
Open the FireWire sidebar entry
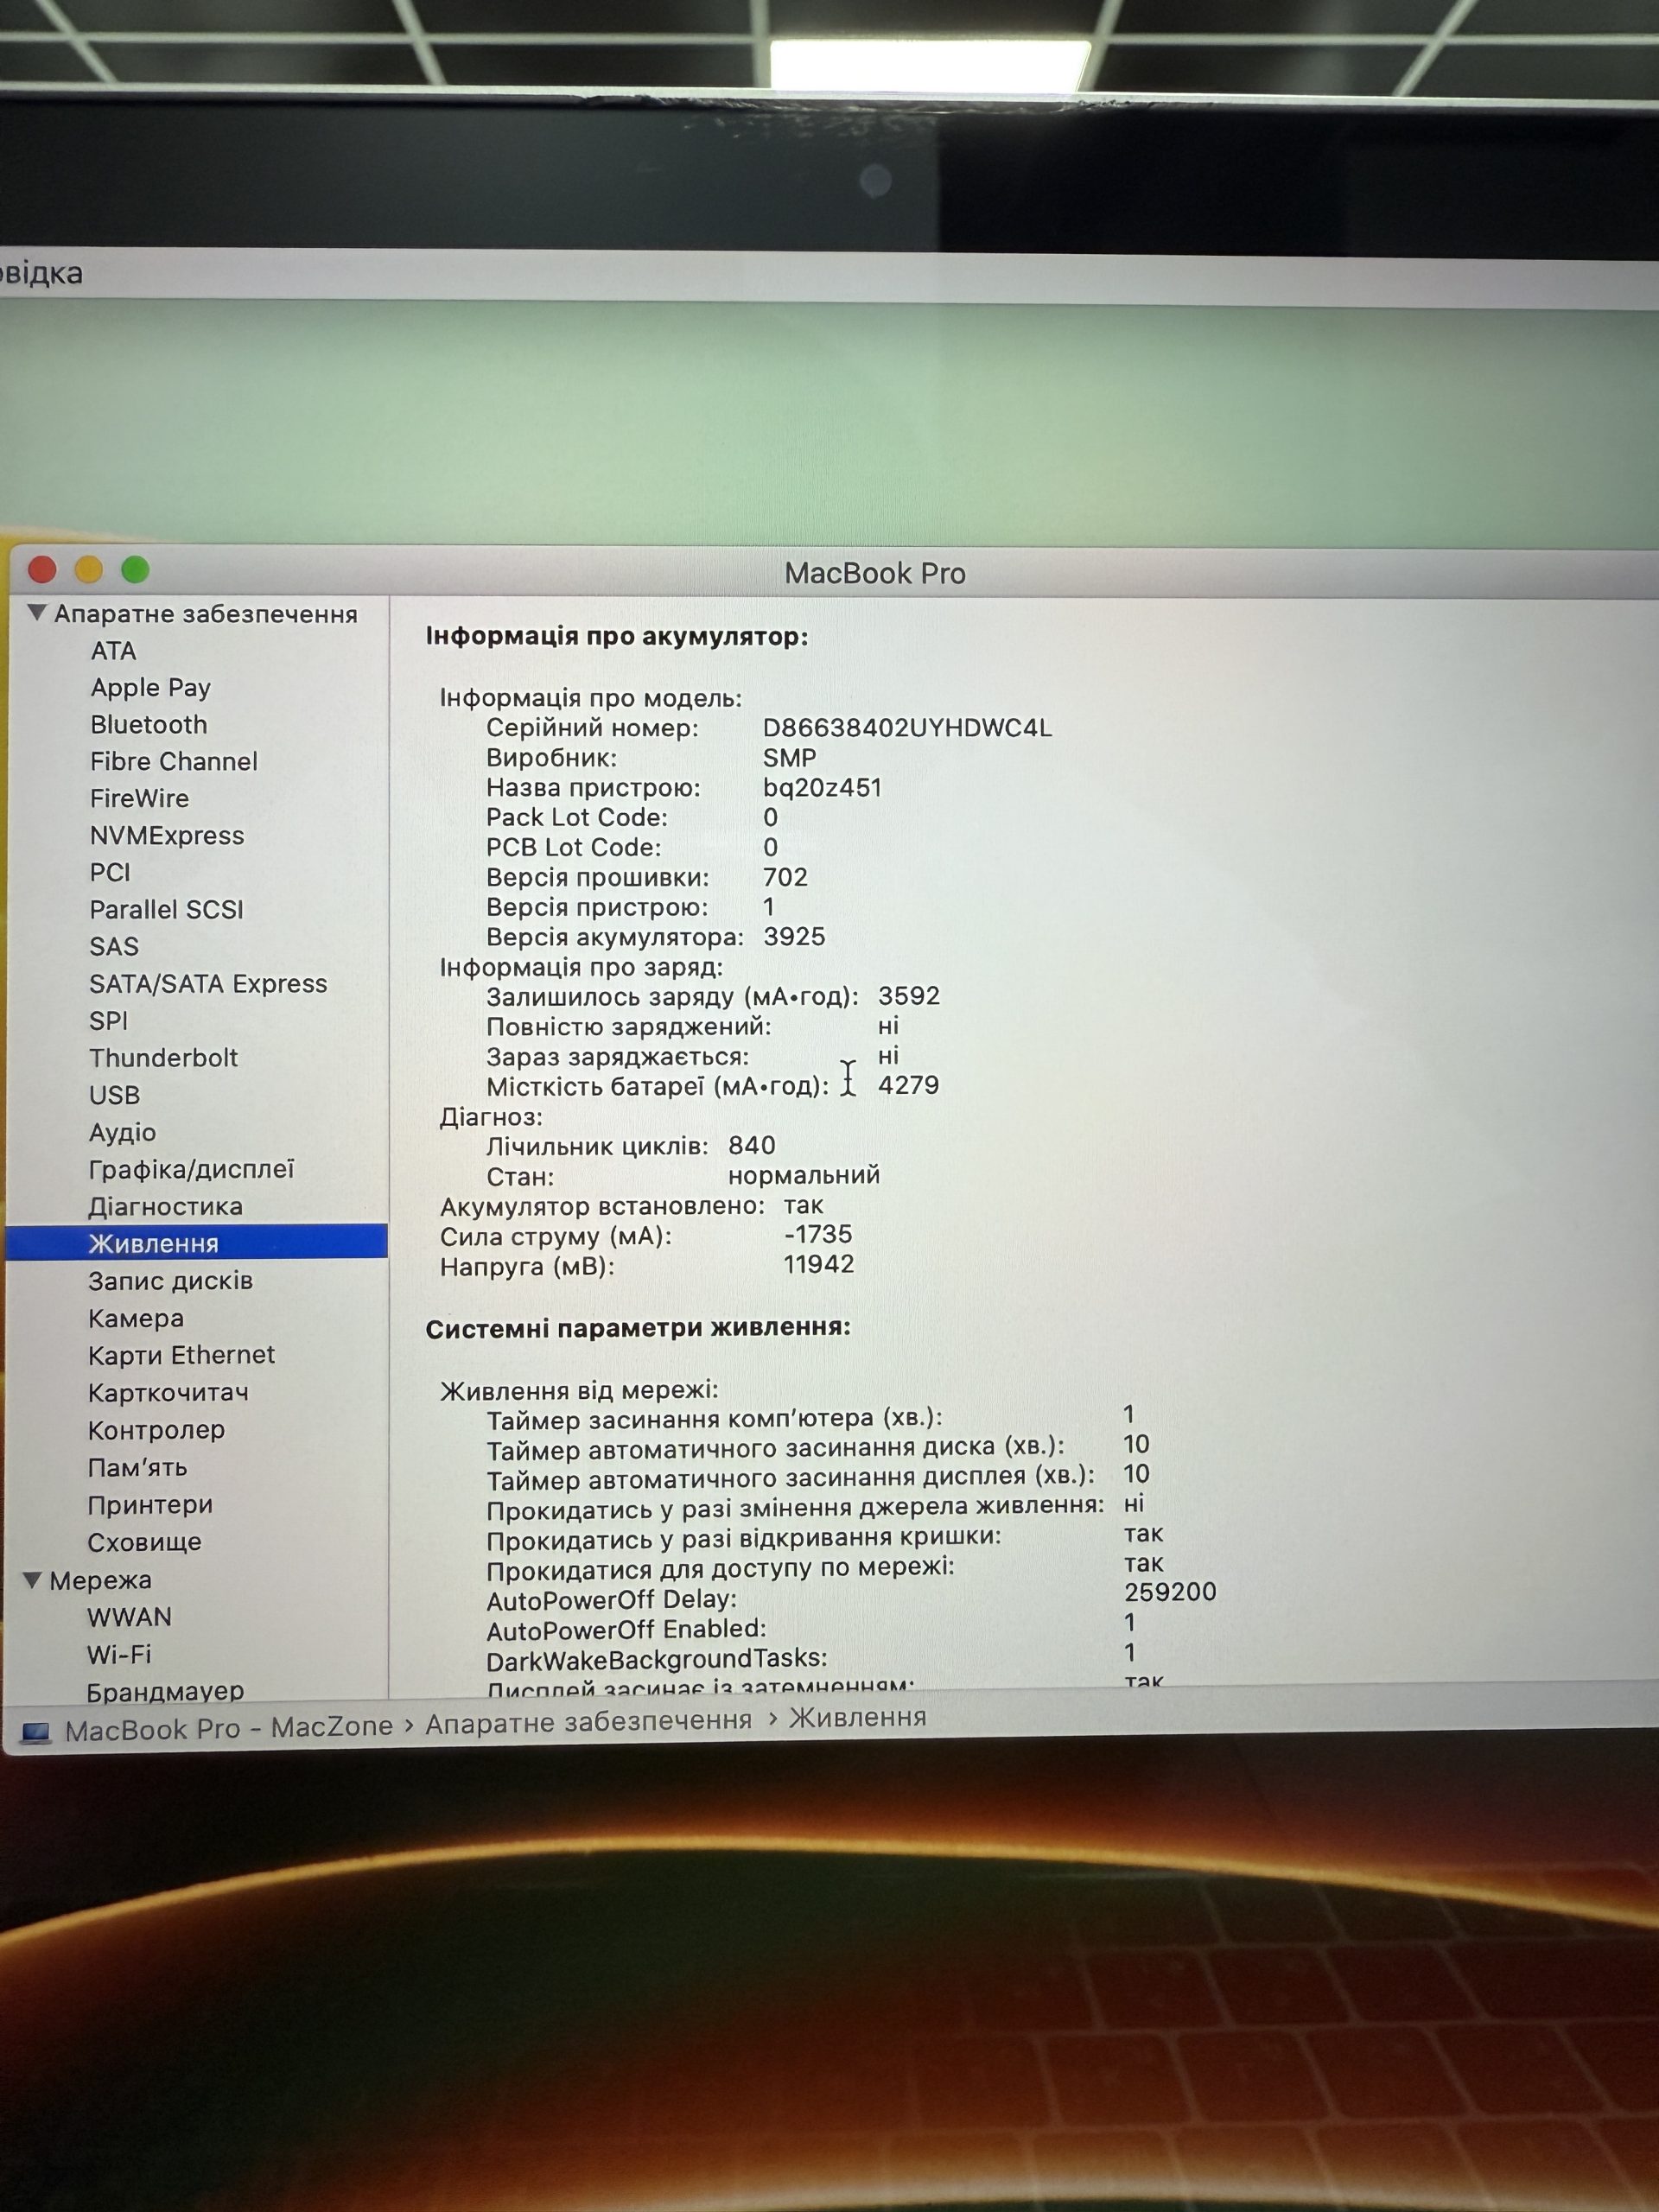[139, 799]
